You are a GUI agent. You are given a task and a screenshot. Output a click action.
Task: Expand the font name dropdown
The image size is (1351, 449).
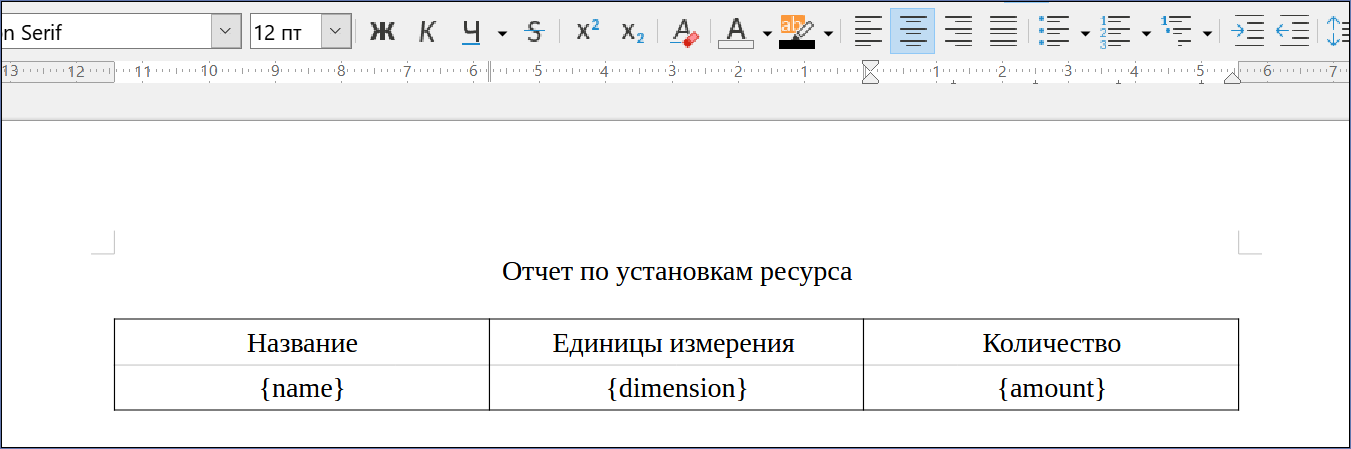(227, 32)
